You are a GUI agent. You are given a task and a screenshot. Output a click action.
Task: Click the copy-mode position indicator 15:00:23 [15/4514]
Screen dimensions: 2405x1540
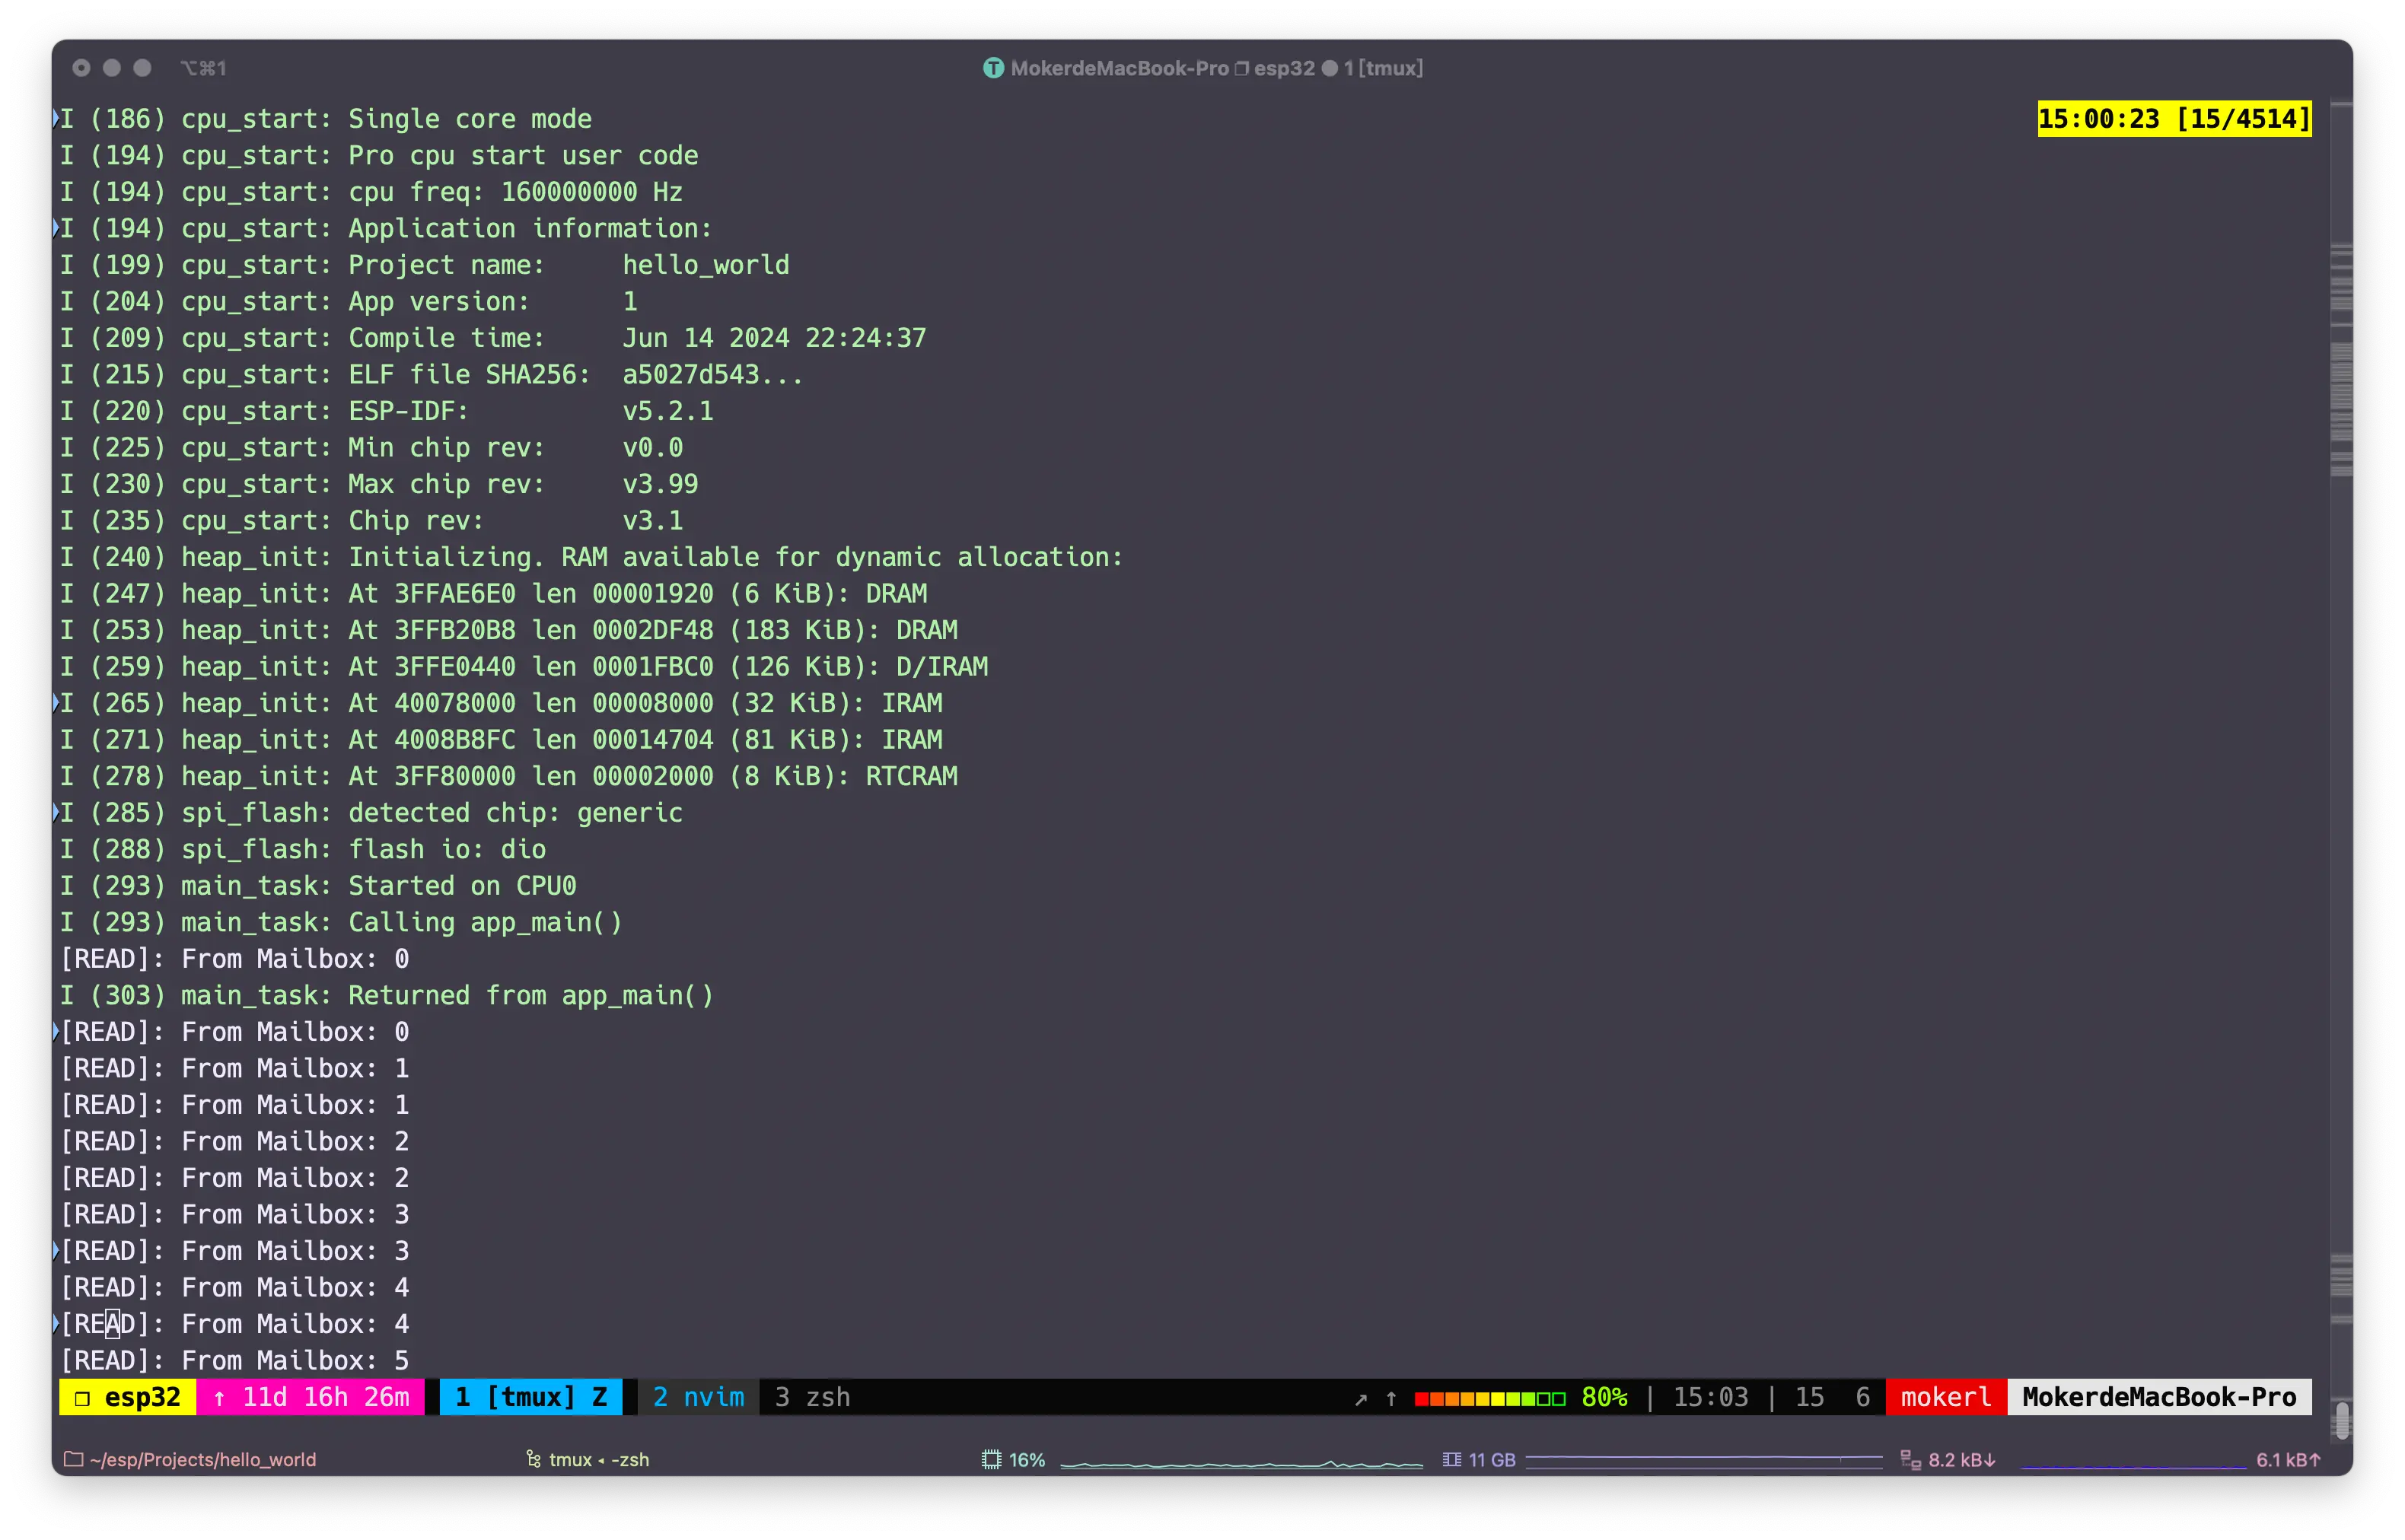pos(2174,119)
